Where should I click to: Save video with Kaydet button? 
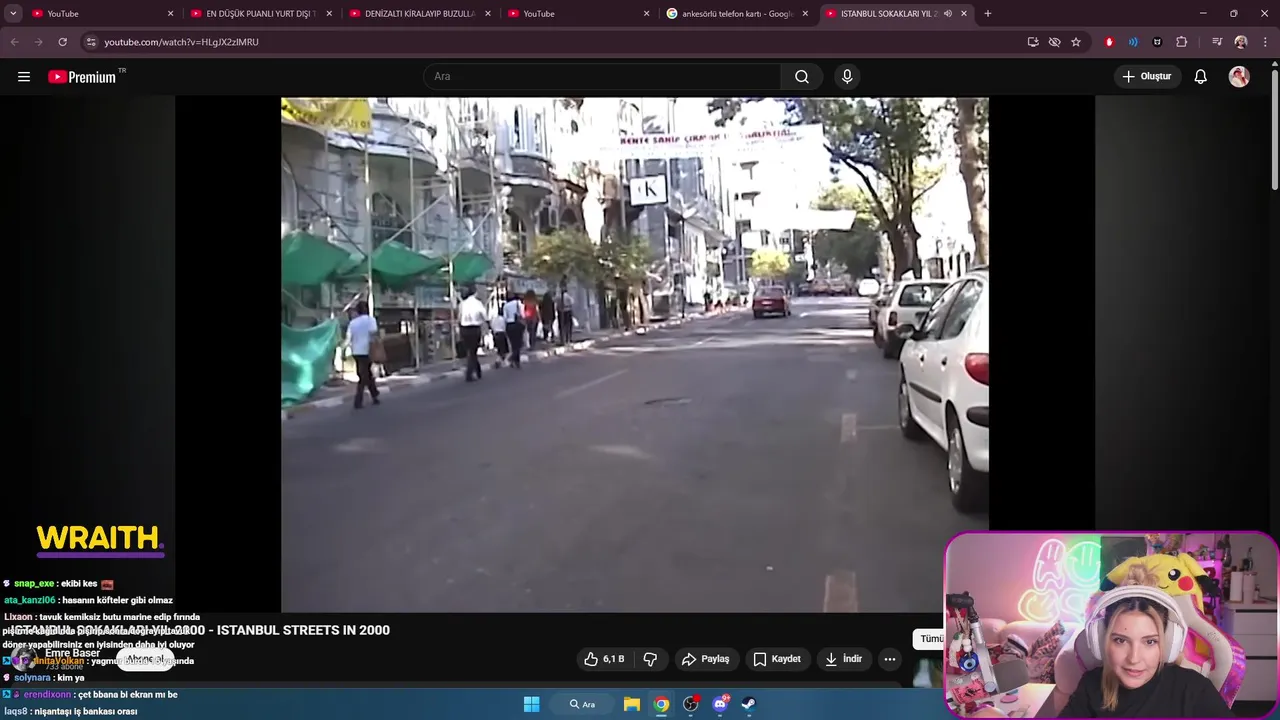pos(777,659)
